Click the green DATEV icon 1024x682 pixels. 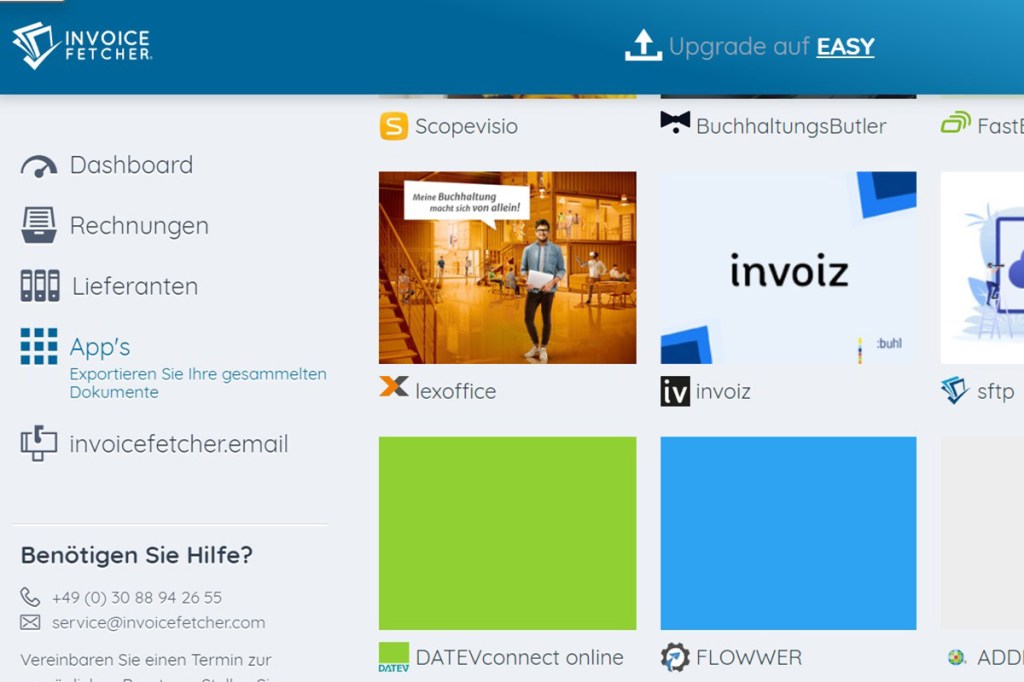(393, 657)
